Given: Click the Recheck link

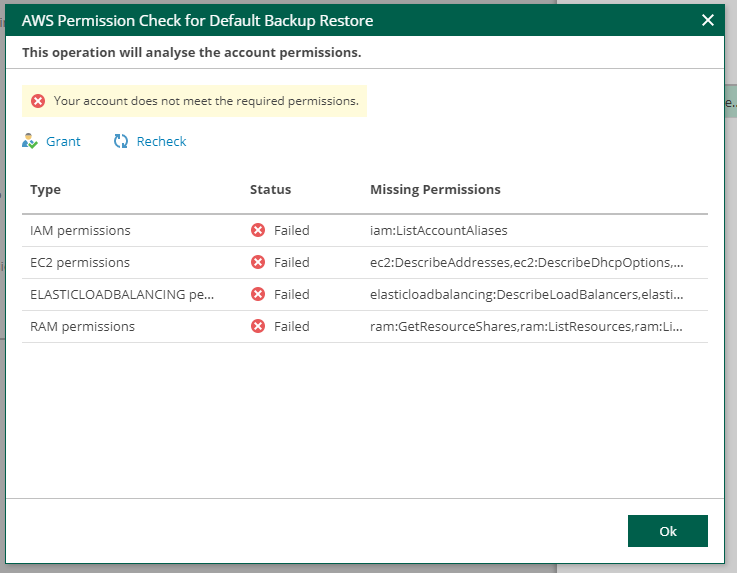Looking at the screenshot, I should 161,141.
